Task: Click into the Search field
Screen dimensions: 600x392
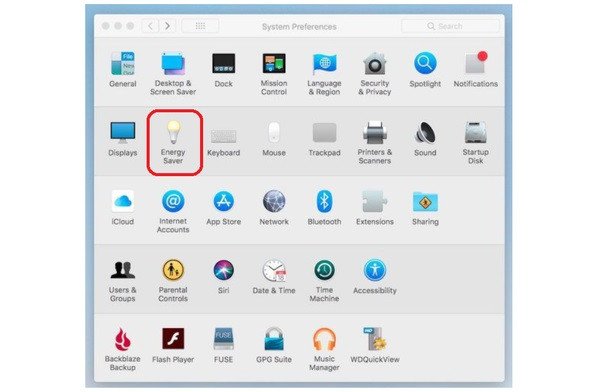Action: pos(450,26)
